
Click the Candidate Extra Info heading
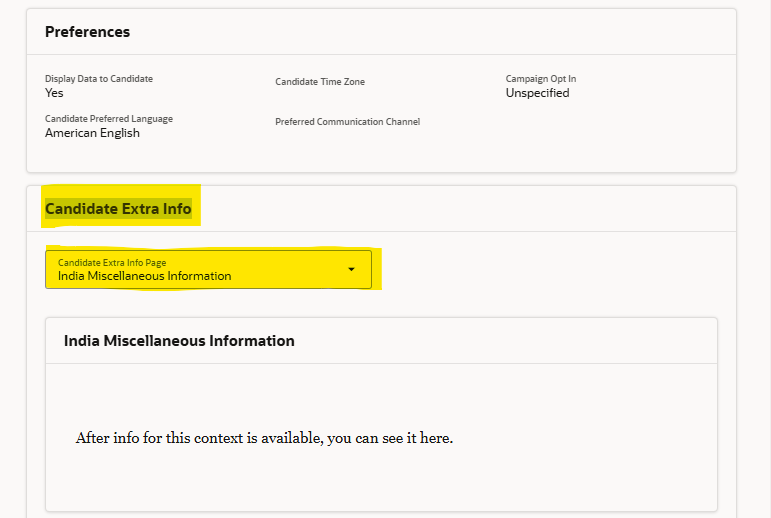pyautogui.click(x=118, y=209)
